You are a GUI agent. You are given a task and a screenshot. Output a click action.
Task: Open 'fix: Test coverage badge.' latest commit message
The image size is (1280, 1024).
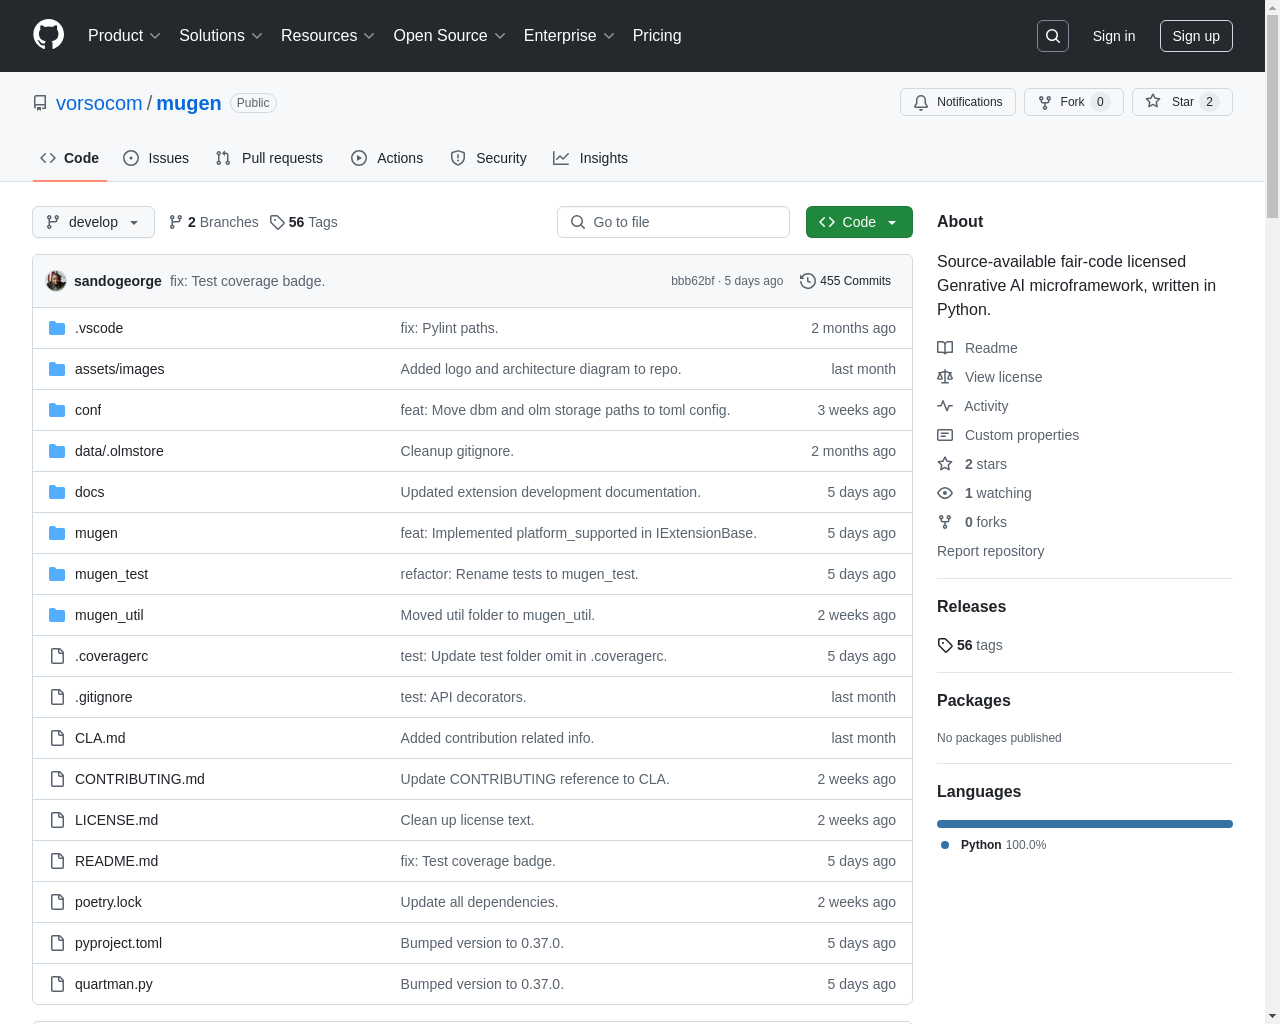point(247,281)
